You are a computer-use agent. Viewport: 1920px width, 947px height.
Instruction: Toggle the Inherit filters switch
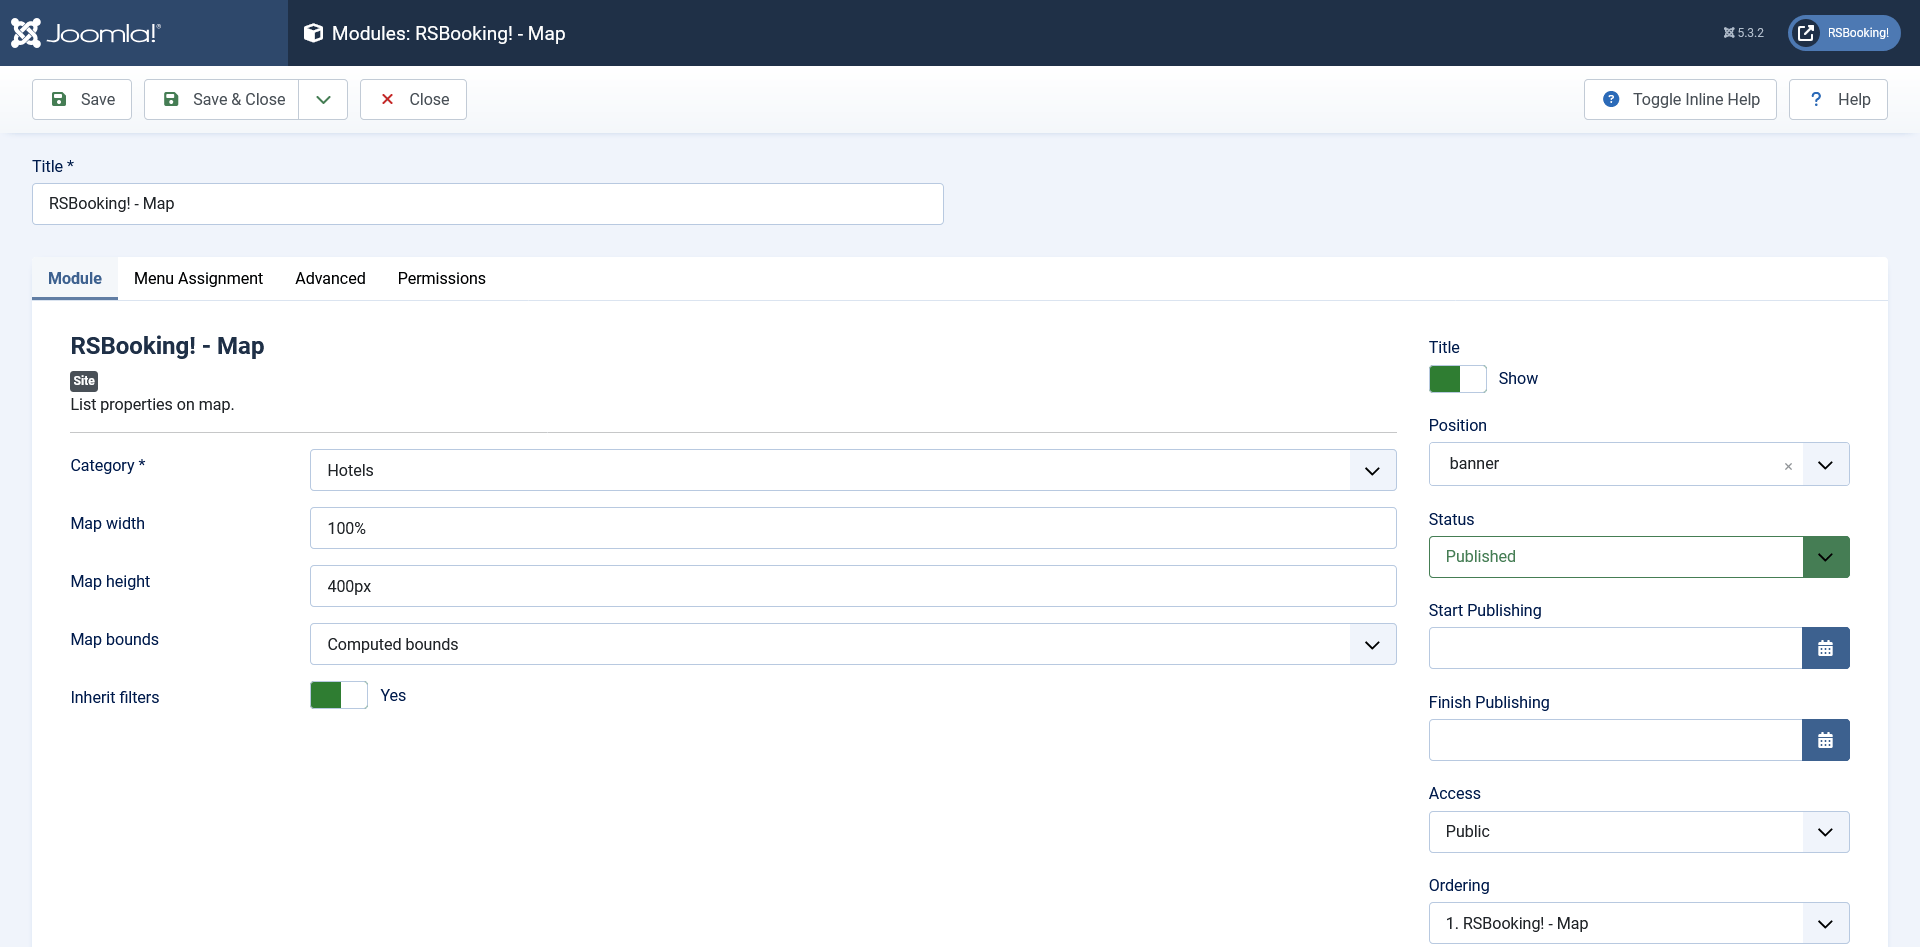pyautogui.click(x=339, y=695)
